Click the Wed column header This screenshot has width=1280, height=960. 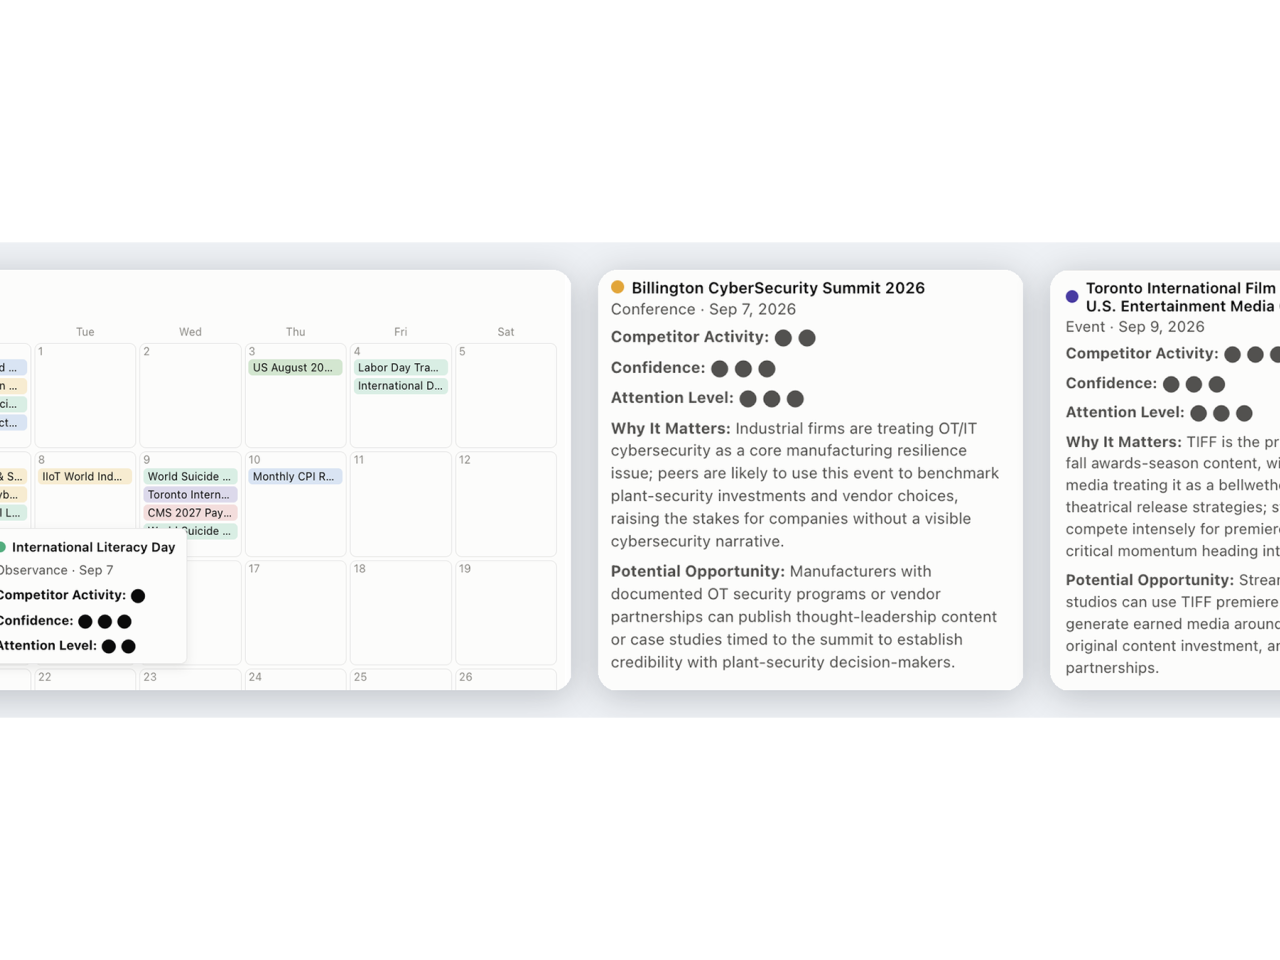(x=190, y=332)
